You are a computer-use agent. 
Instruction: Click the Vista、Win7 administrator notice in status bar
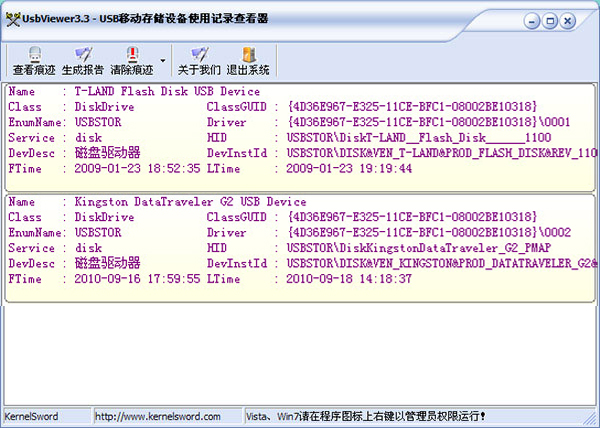[x=365, y=416]
